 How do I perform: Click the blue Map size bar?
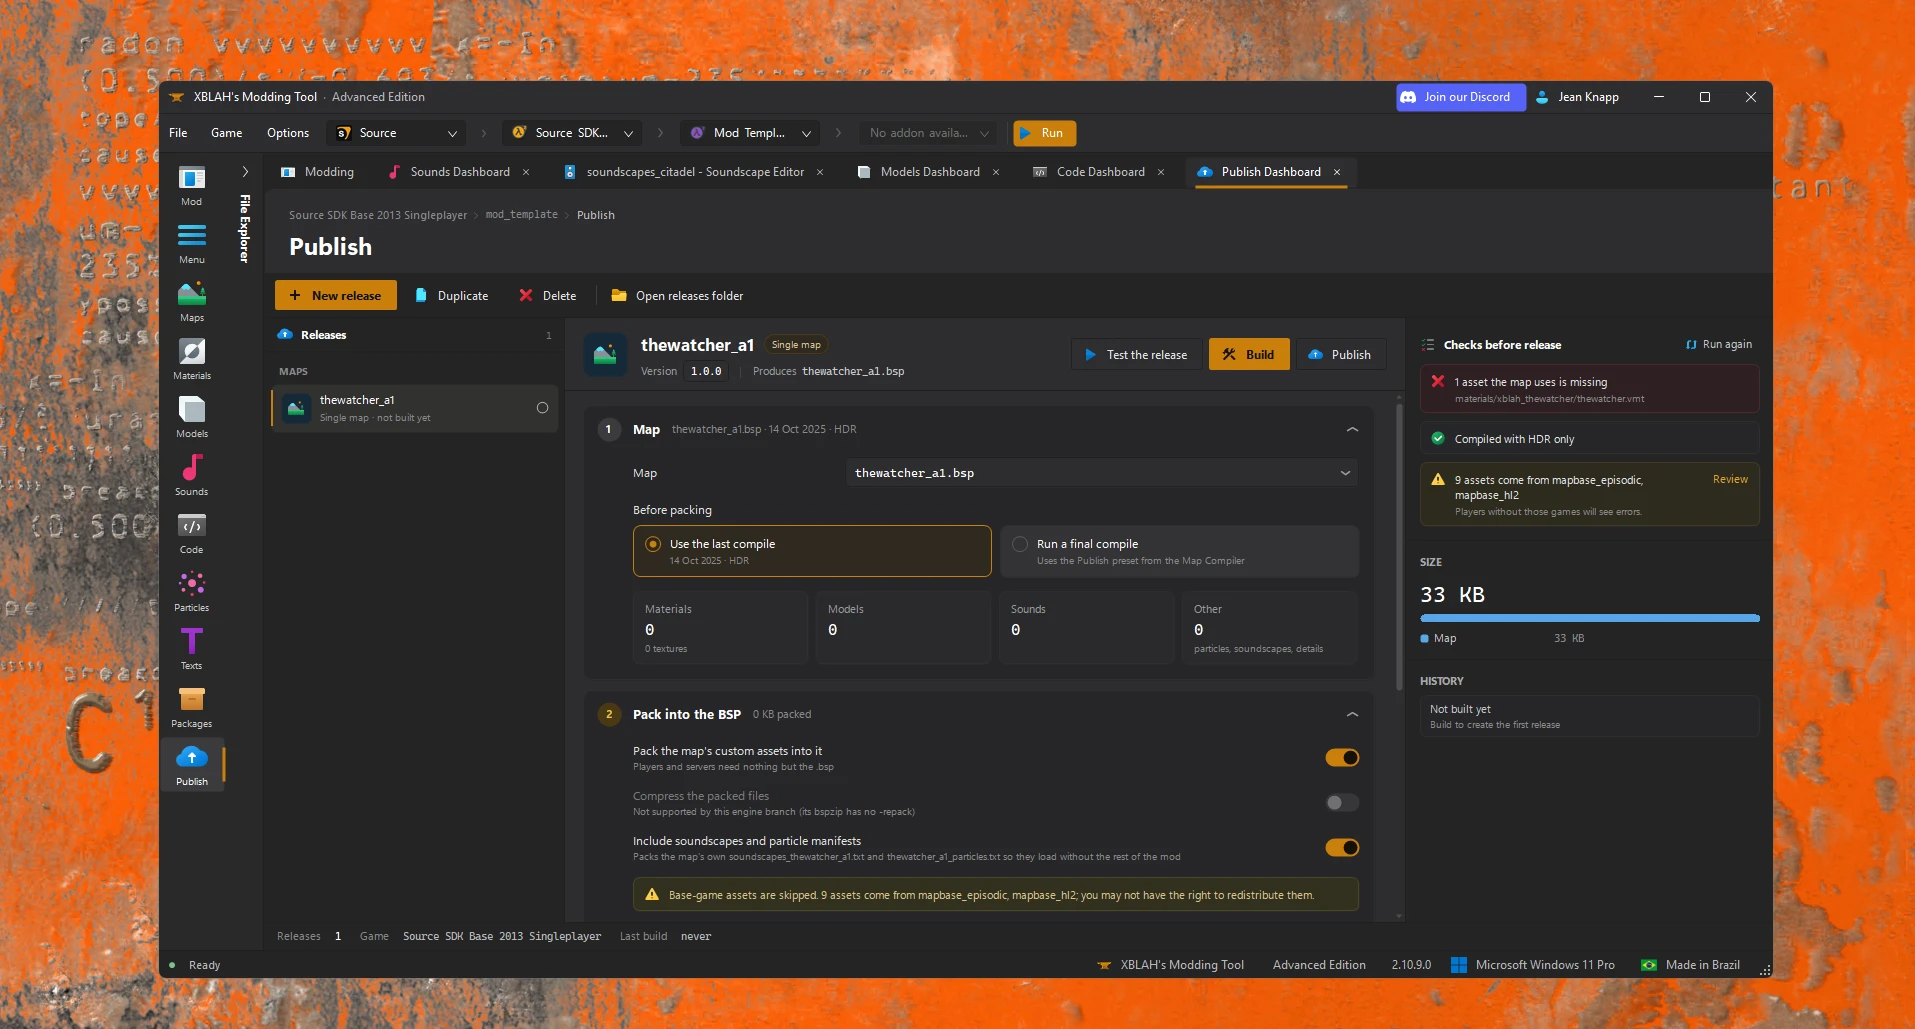coord(1589,619)
